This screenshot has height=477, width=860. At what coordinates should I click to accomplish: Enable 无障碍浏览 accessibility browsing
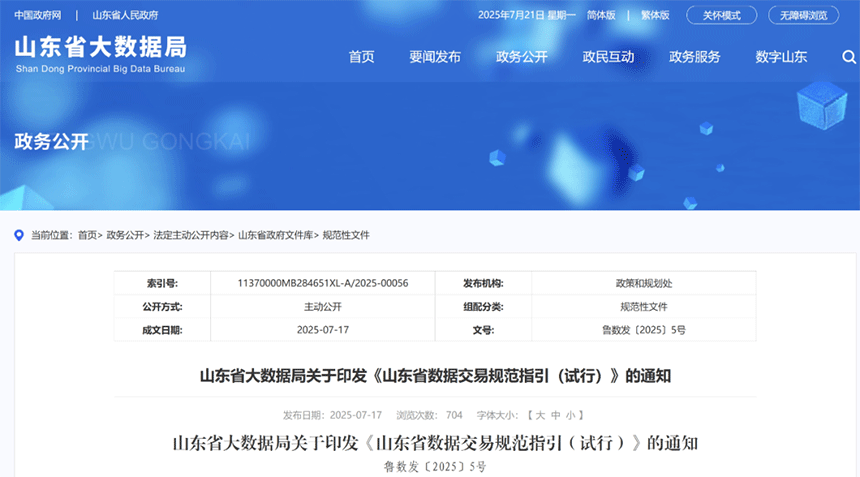pyautogui.click(x=803, y=15)
